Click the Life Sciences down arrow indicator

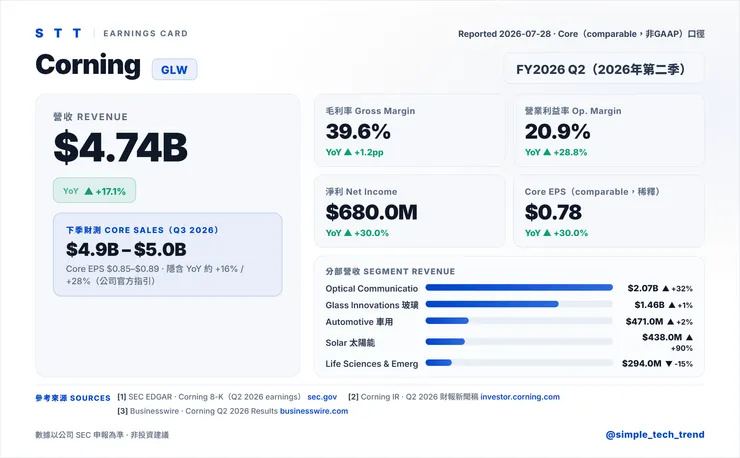[669, 364]
